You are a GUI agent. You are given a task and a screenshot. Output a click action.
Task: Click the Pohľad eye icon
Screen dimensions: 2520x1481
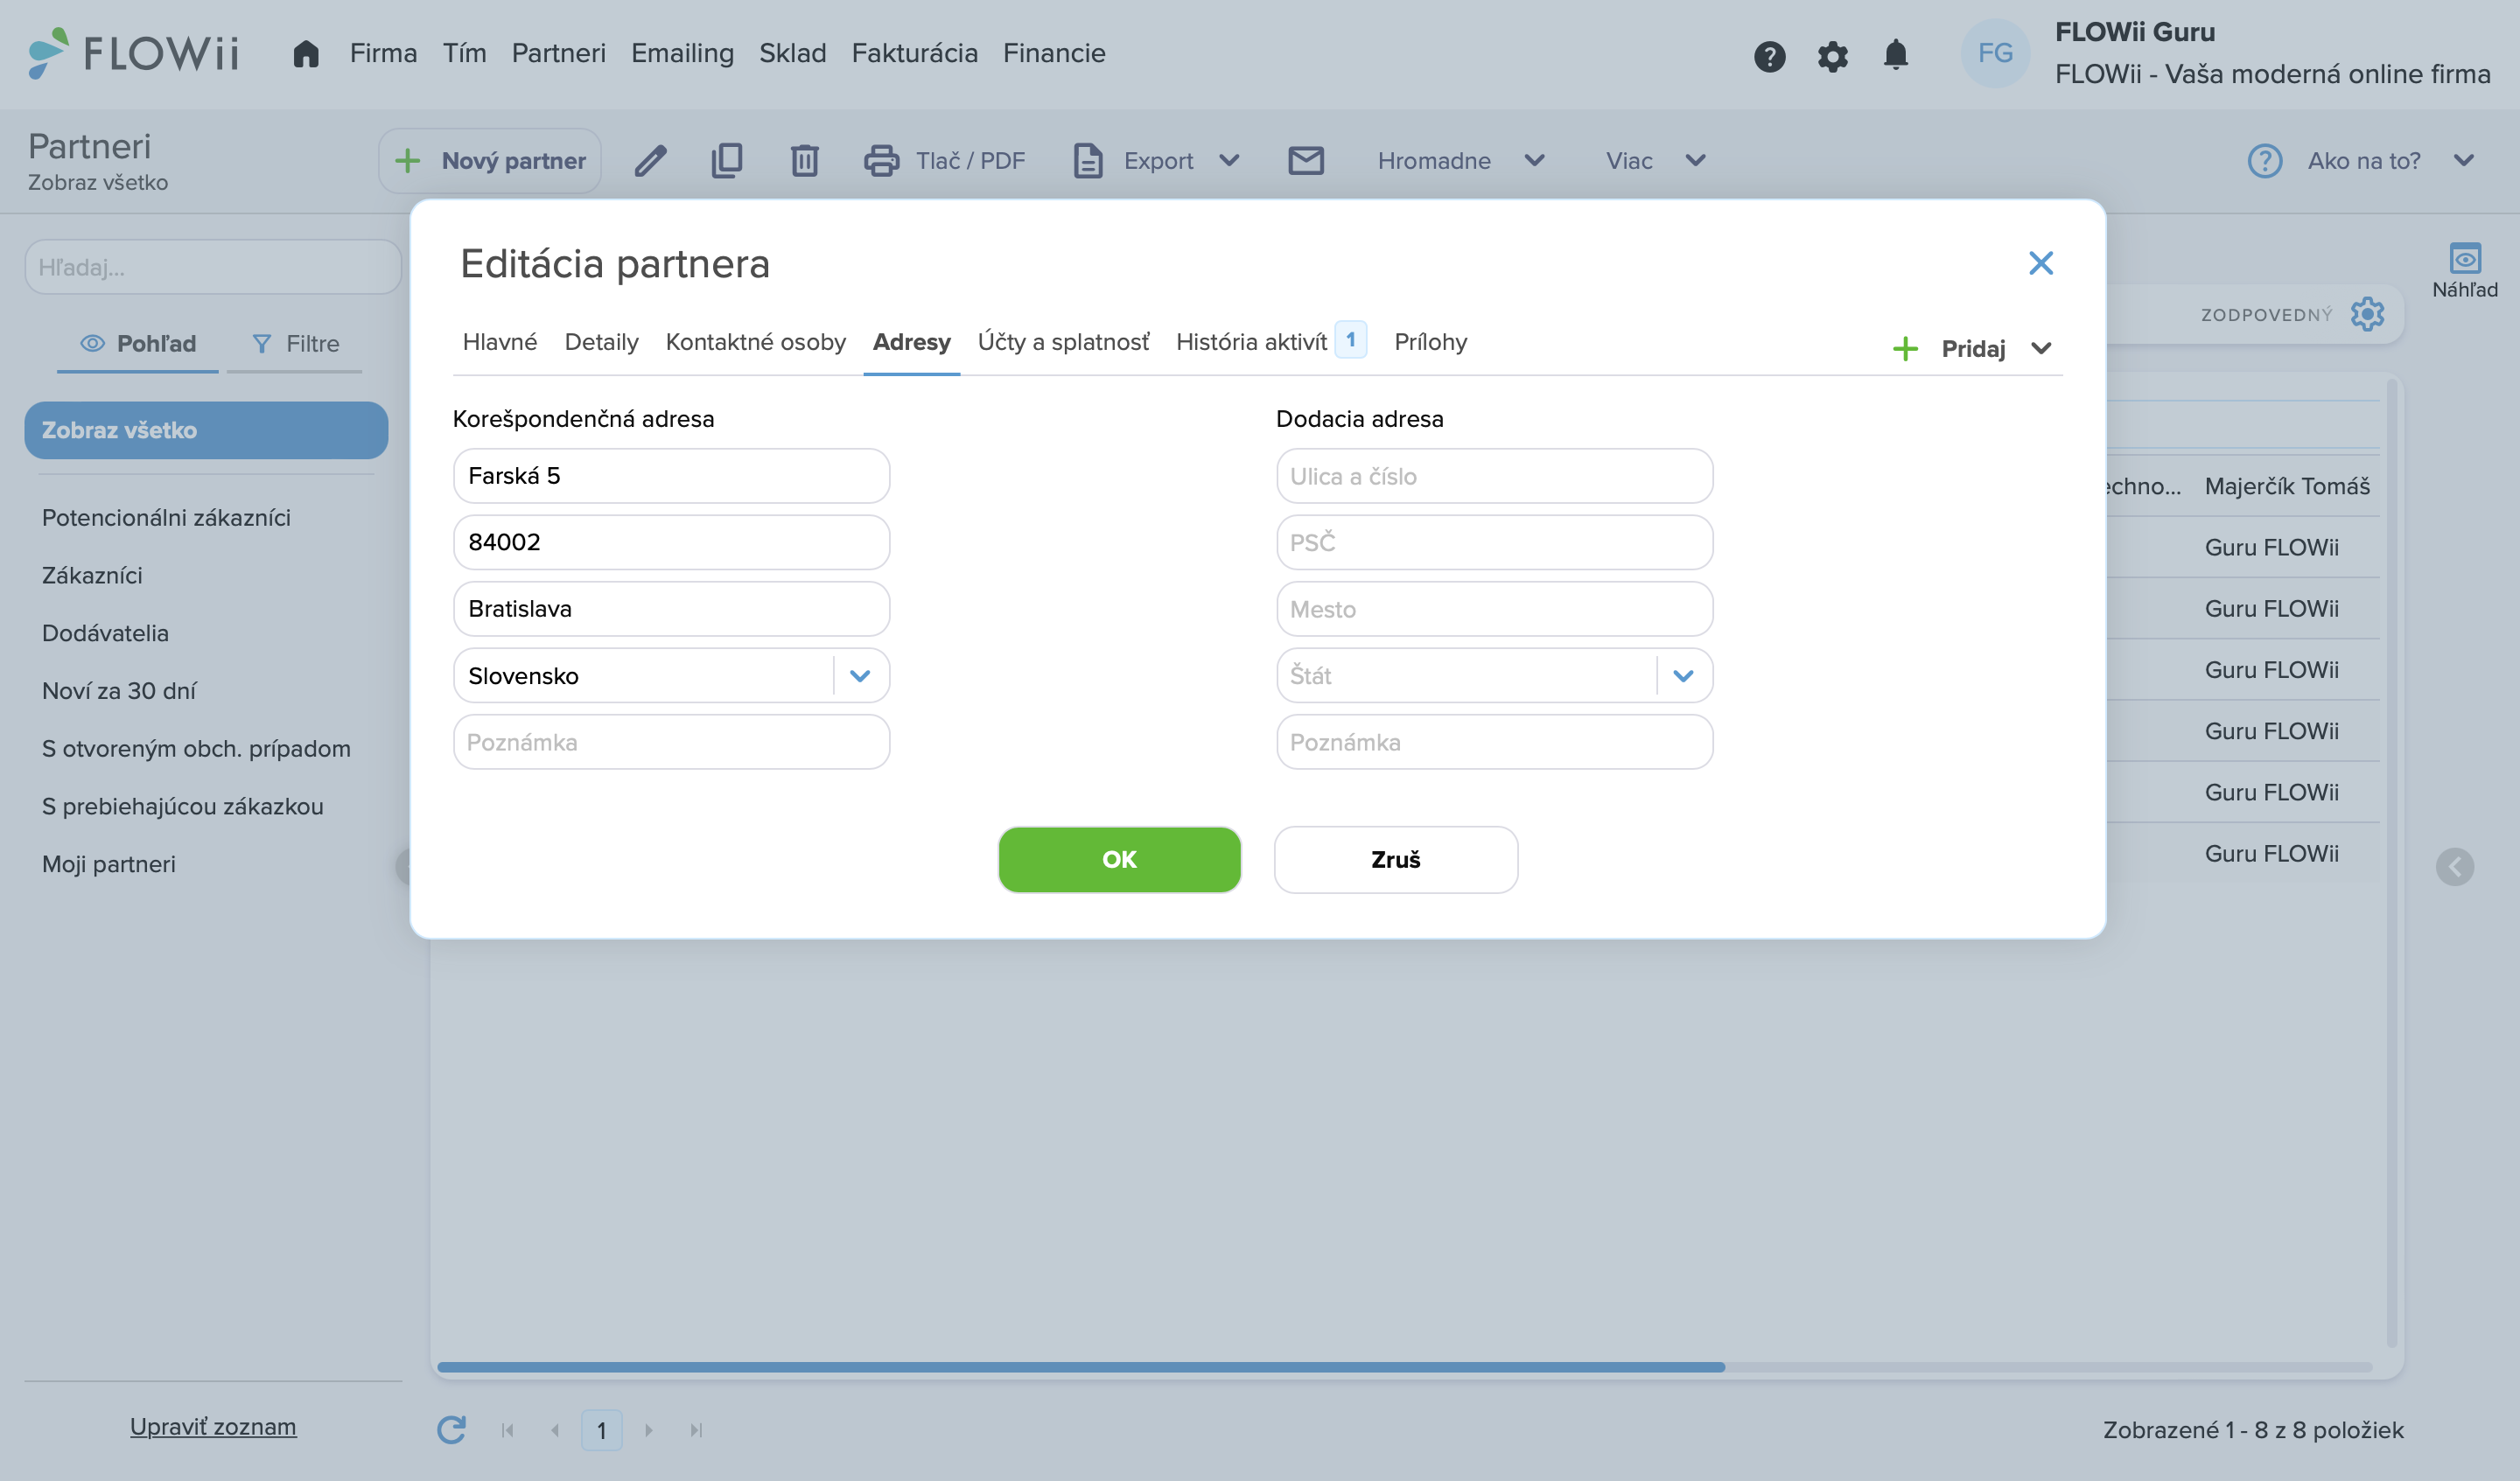[92, 343]
